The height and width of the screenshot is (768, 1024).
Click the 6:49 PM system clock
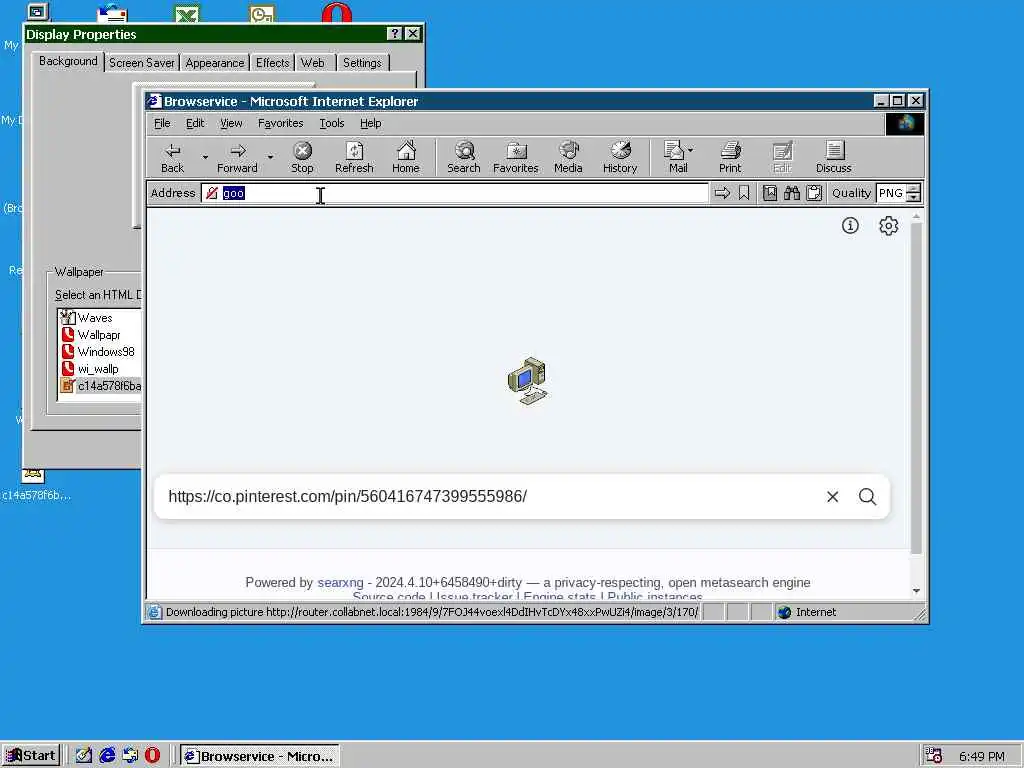tap(982, 756)
